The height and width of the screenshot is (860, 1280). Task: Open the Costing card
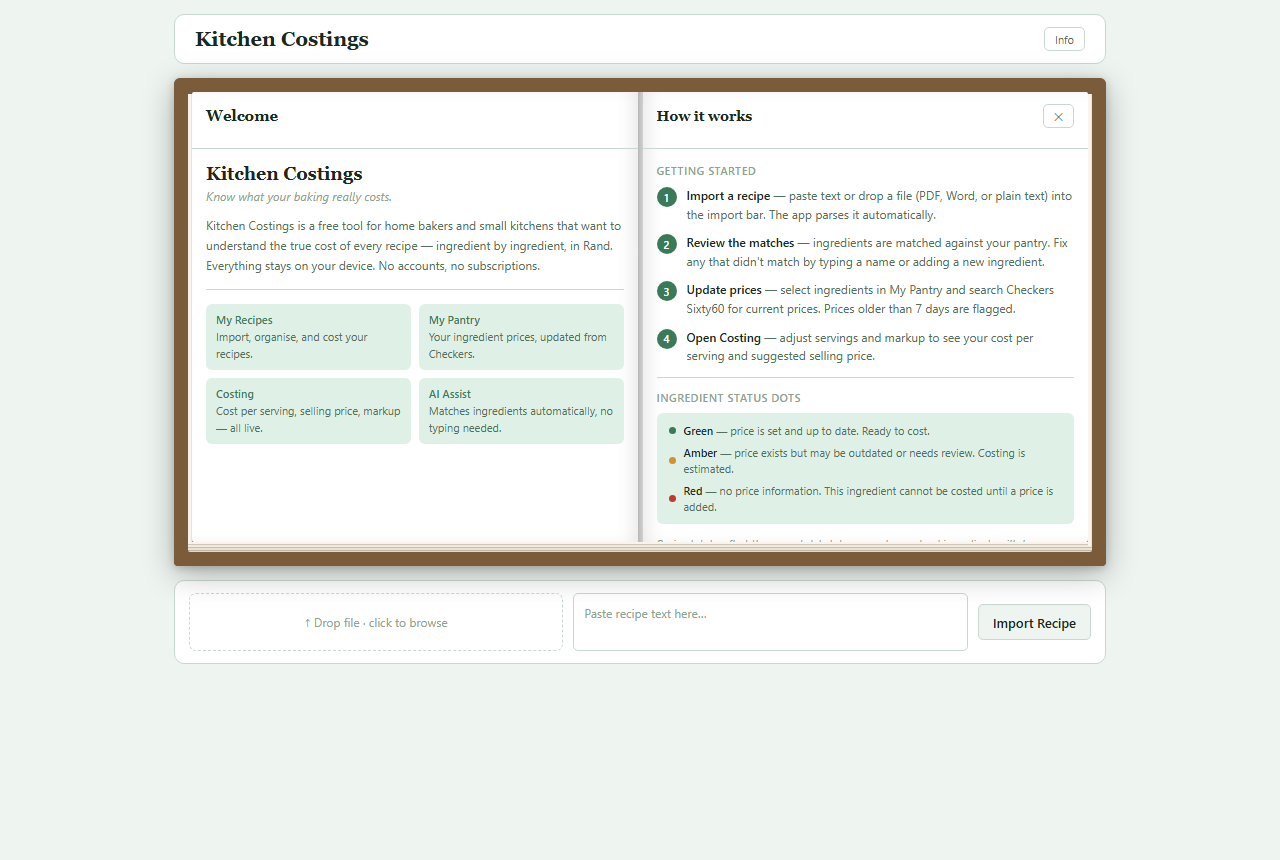pyautogui.click(x=308, y=411)
